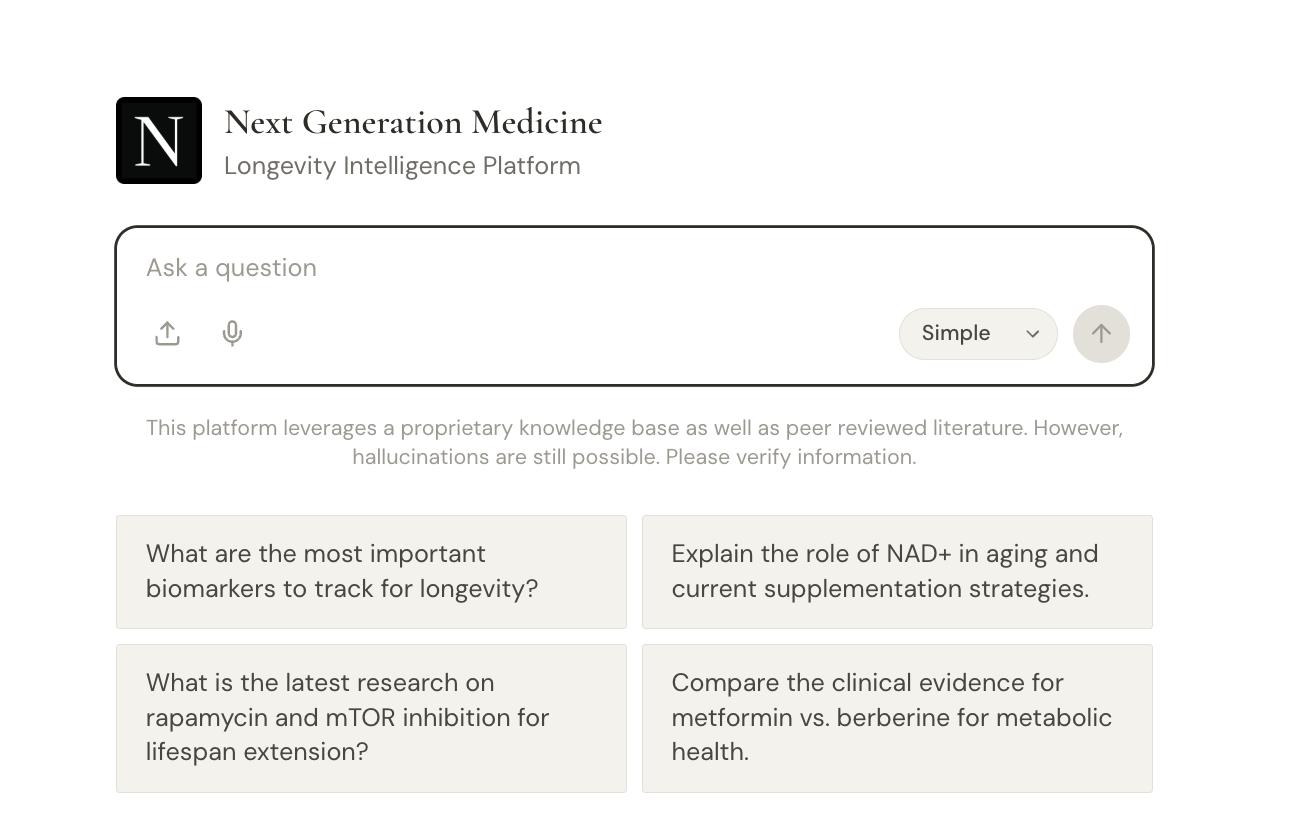Choose the NAD+ in aging suggestion card
1298x828 pixels.
pos(897,572)
